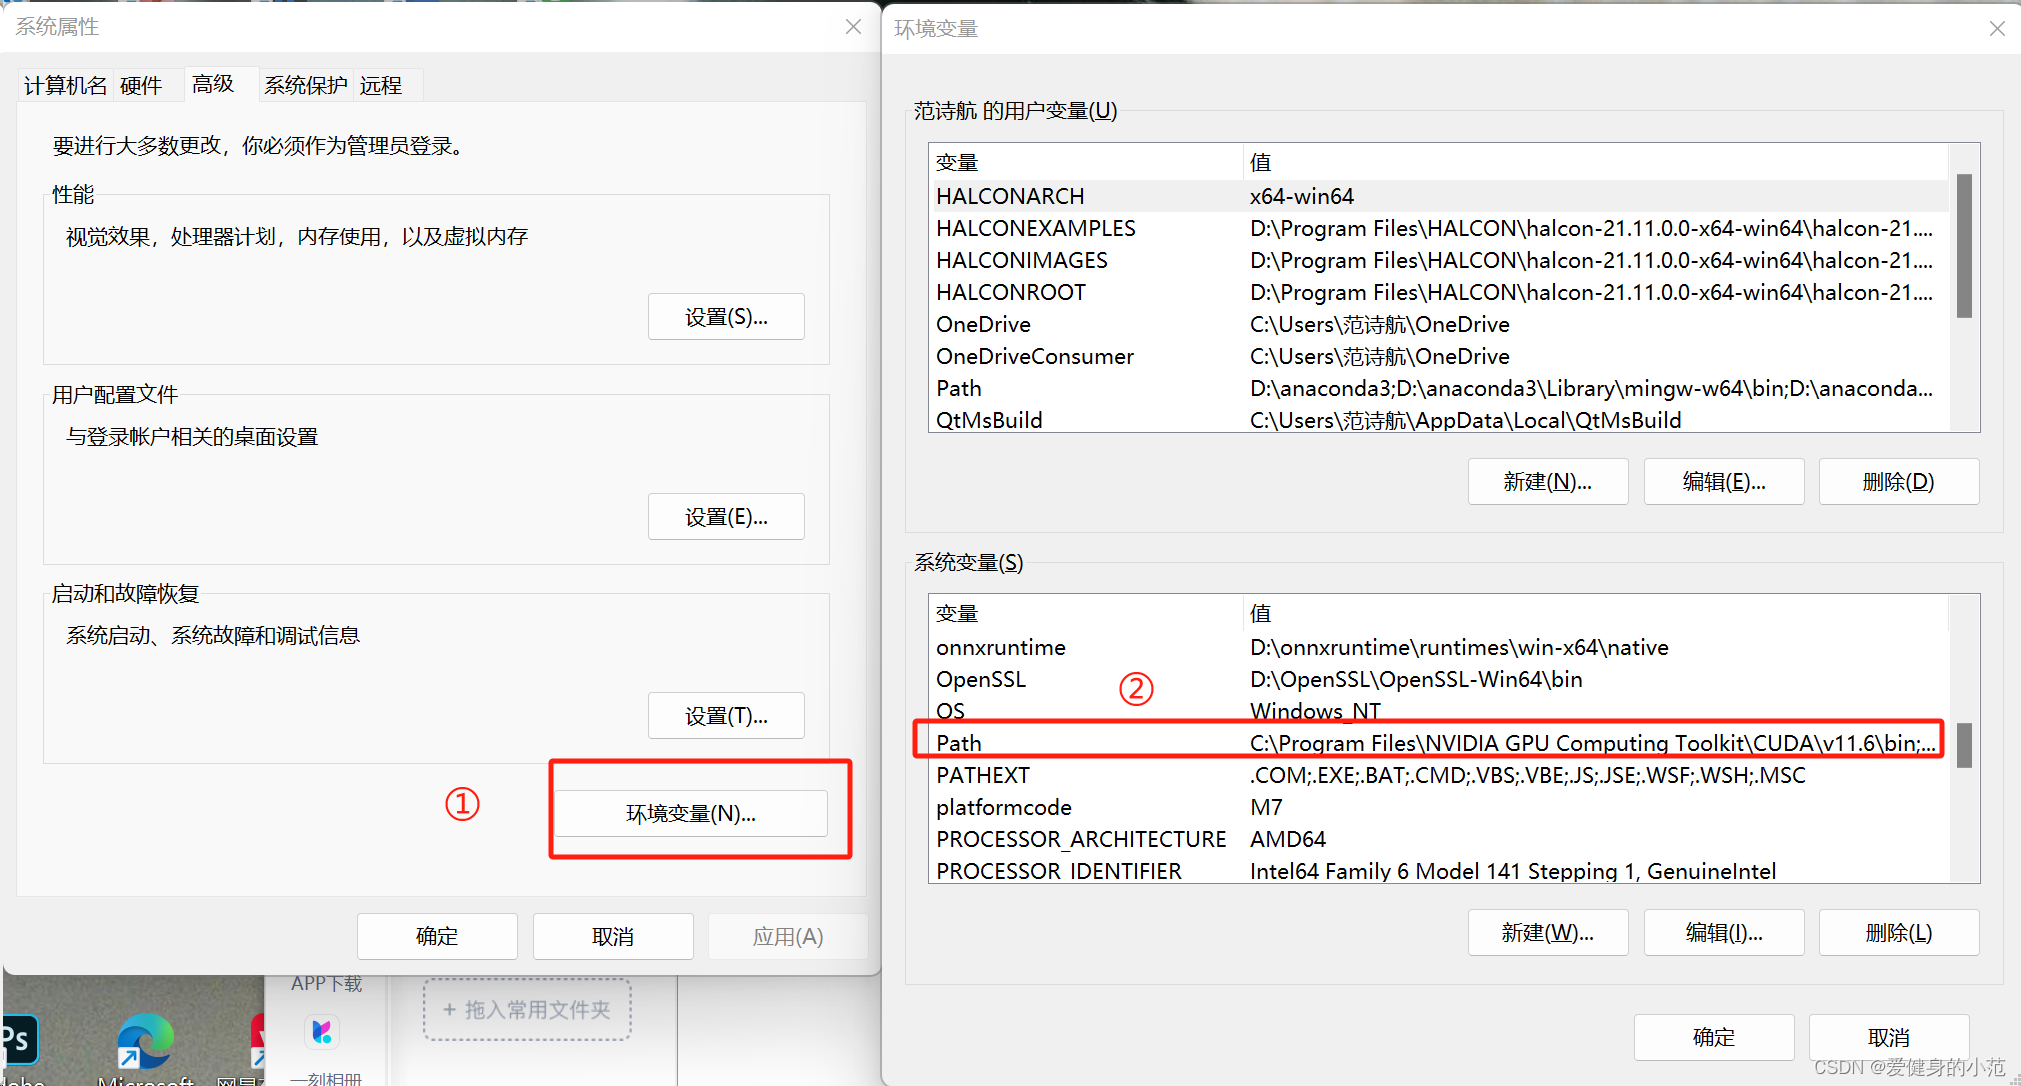Close the 系统属性 dialog window
This screenshot has height=1086, width=2021.
(x=853, y=27)
